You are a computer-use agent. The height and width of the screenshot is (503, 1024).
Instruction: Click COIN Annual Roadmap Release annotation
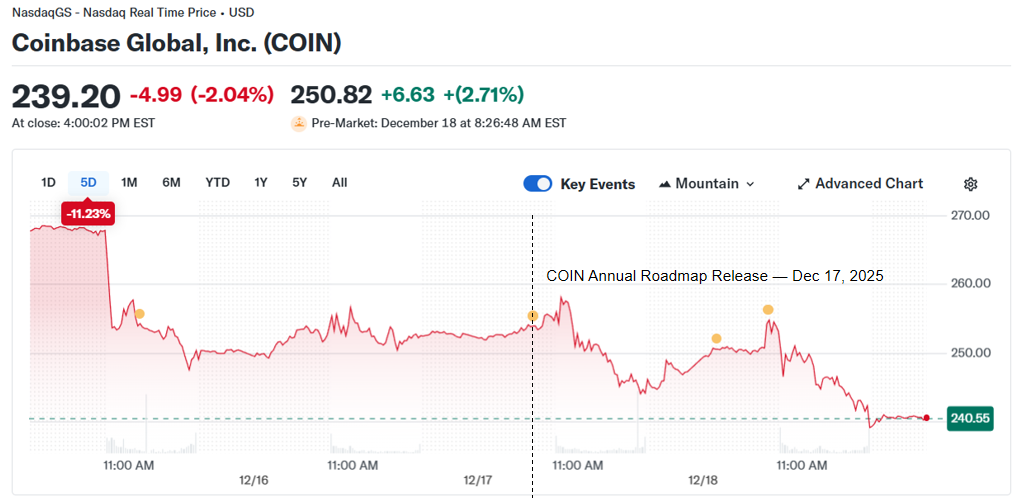pyautogui.click(x=714, y=276)
